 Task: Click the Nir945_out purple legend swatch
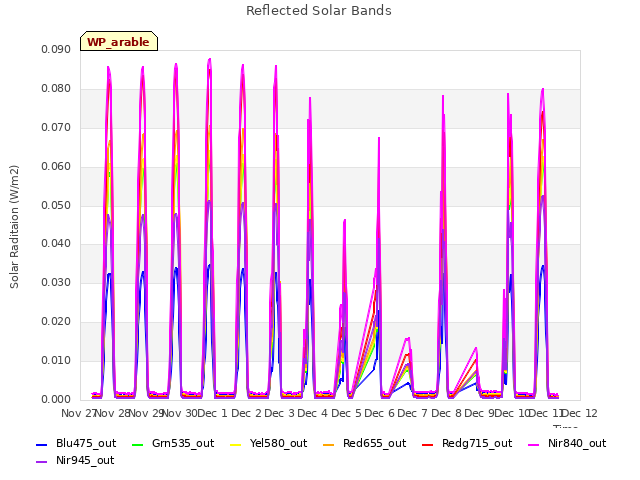pos(42,462)
